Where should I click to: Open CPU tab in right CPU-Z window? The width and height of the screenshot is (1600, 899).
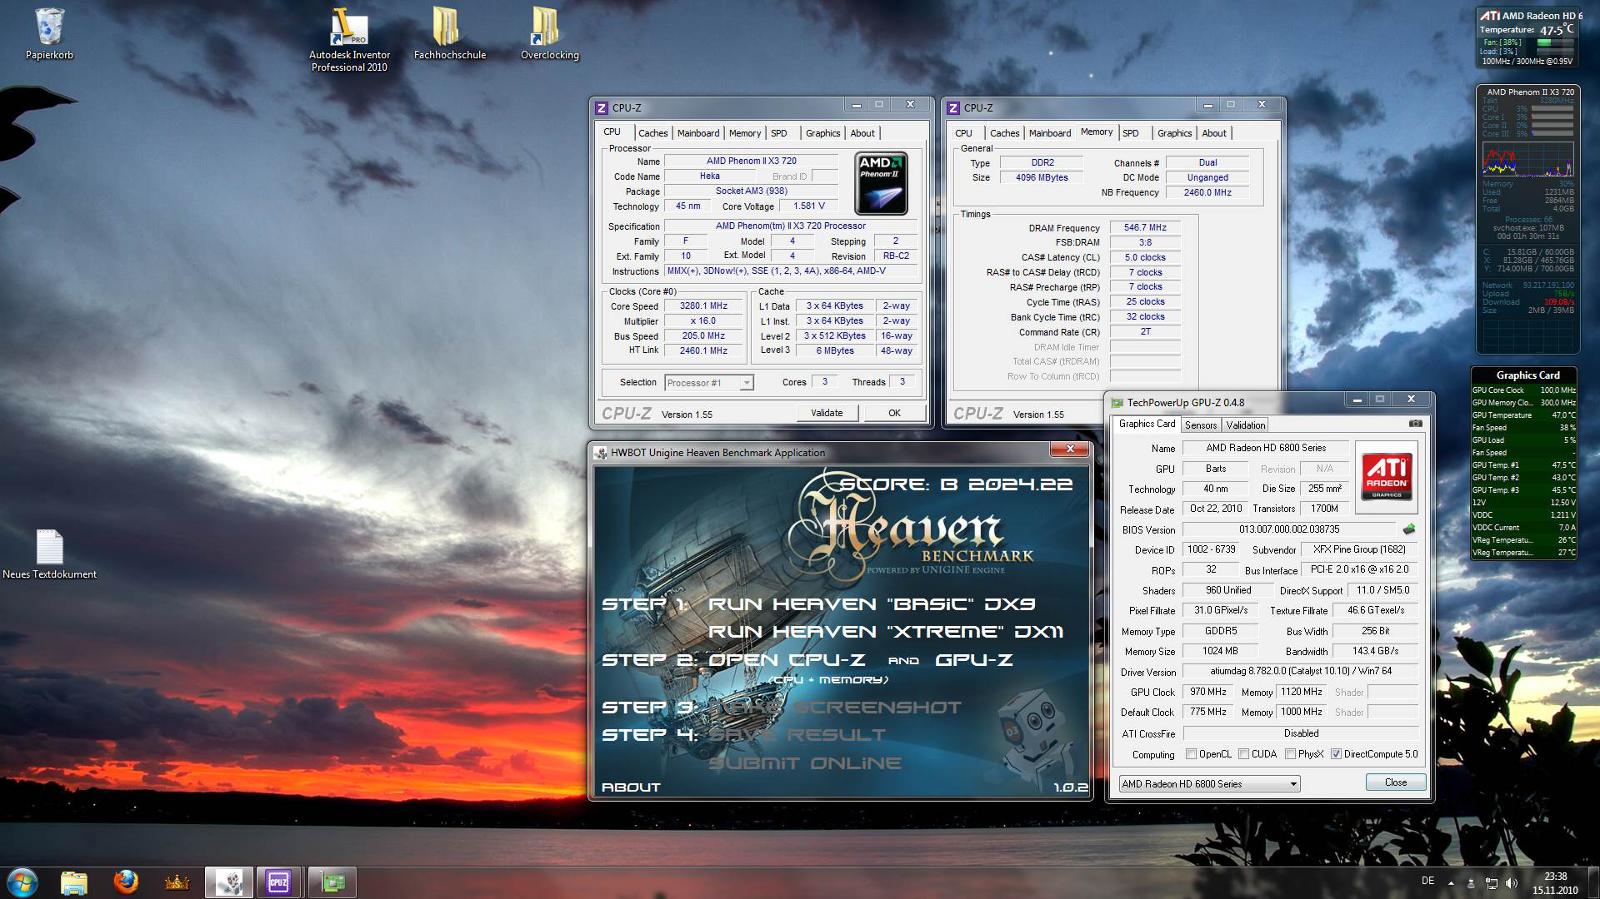click(x=963, y=133)
